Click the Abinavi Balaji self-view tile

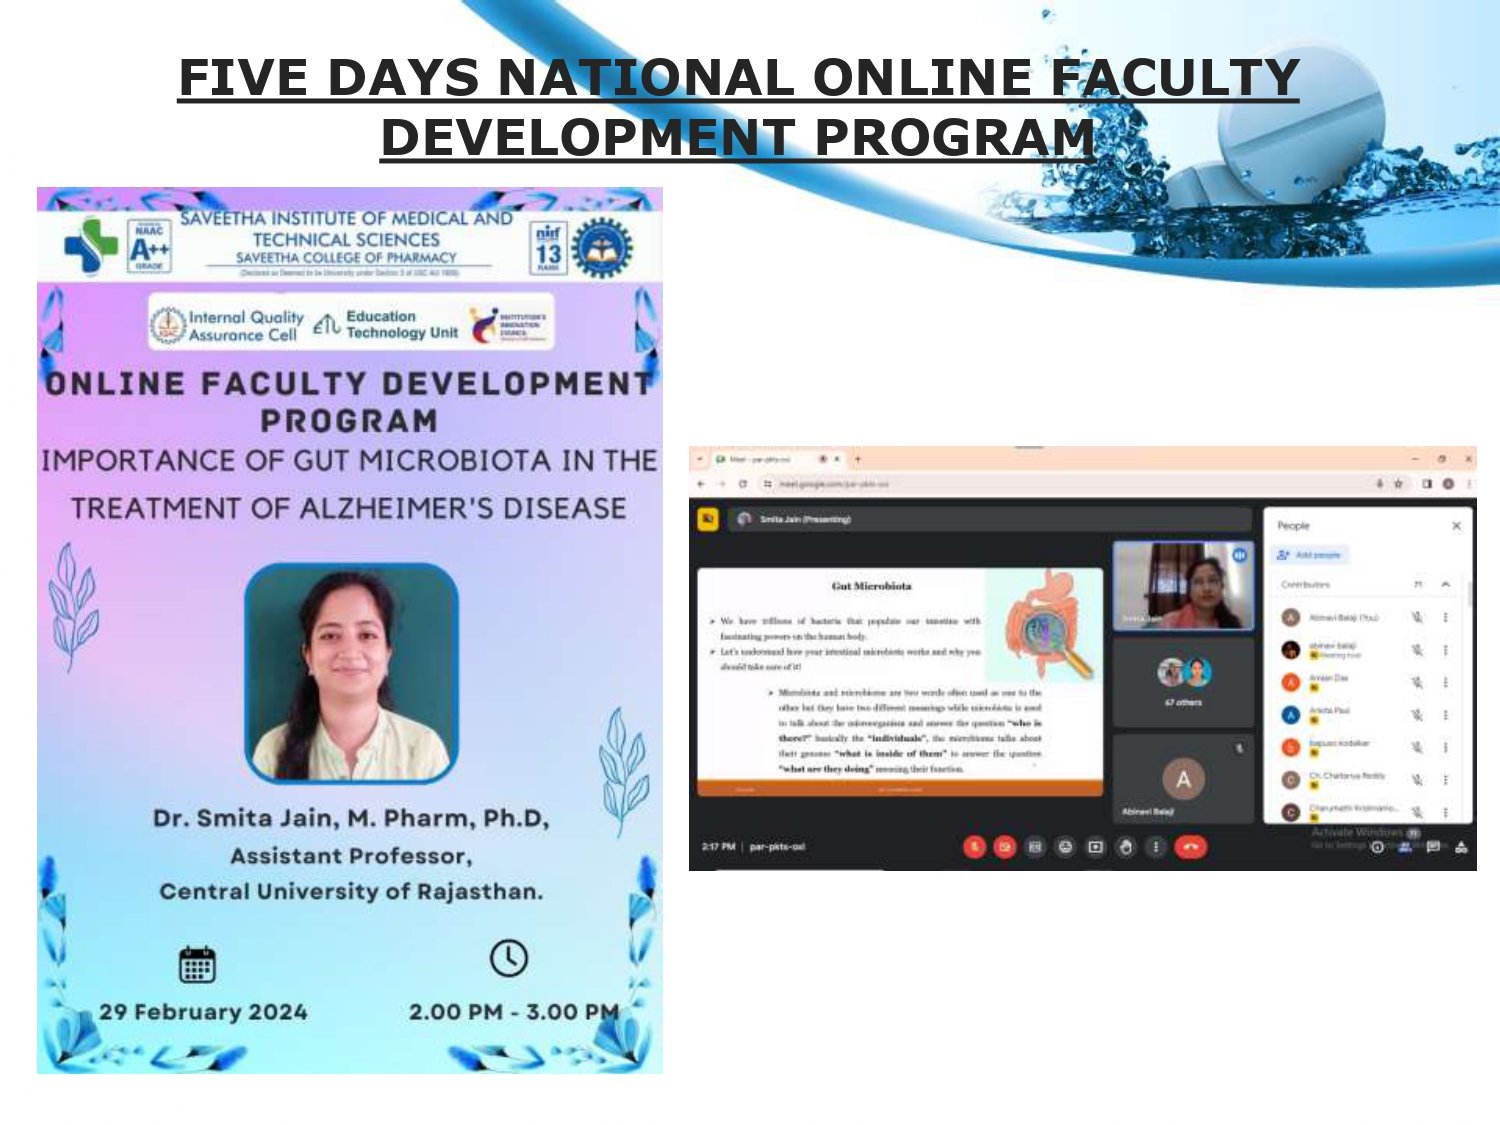click(1183, 778)
